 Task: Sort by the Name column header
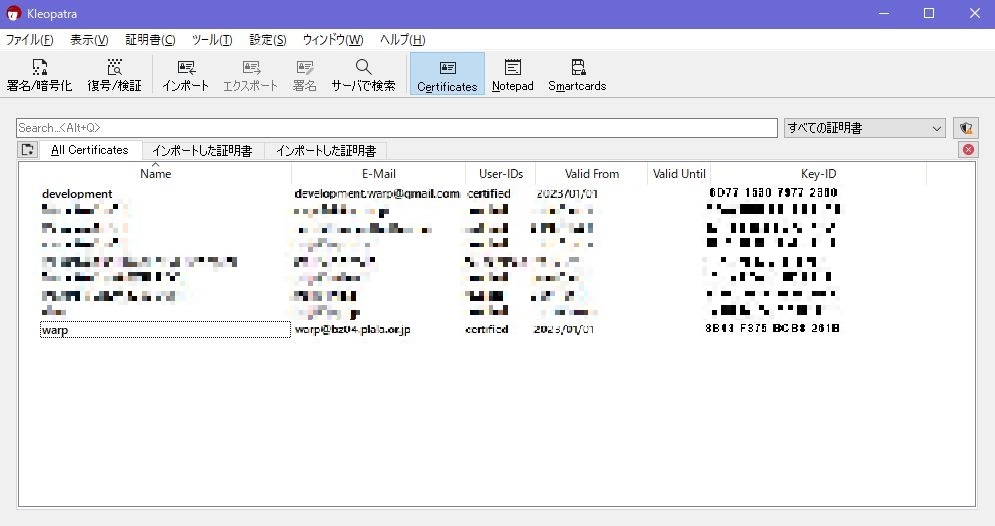pyautogui.click(x=155, y=174)
